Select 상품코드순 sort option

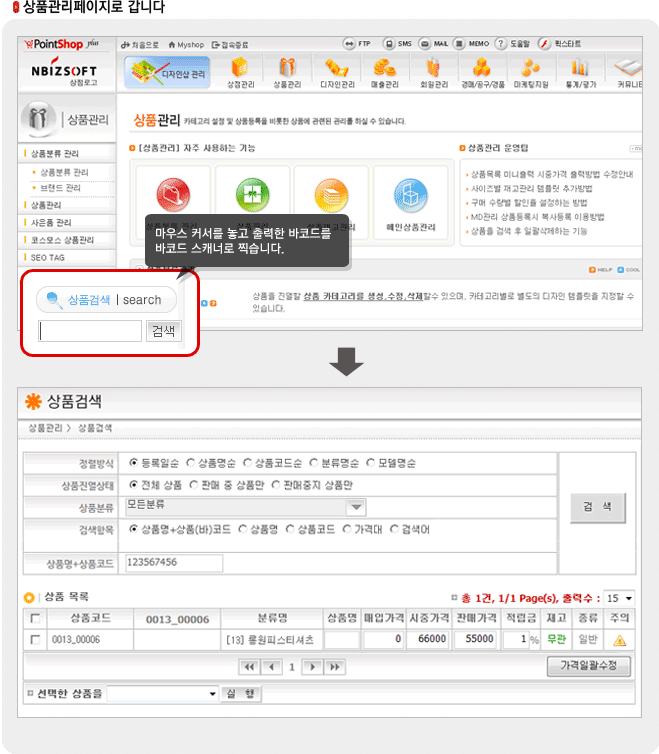pyautogui.click(x=247, y=463)
